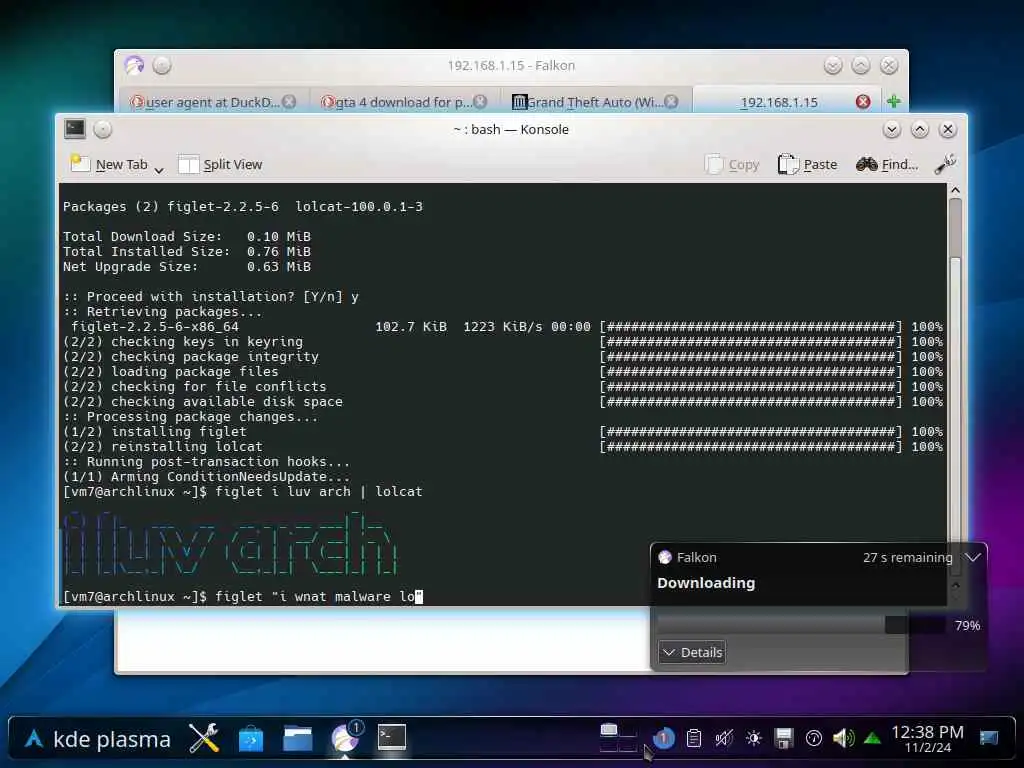Click the Falkon window app icon
The height and width of the screenshot is (768, 1024).
(x=135, y=65)
